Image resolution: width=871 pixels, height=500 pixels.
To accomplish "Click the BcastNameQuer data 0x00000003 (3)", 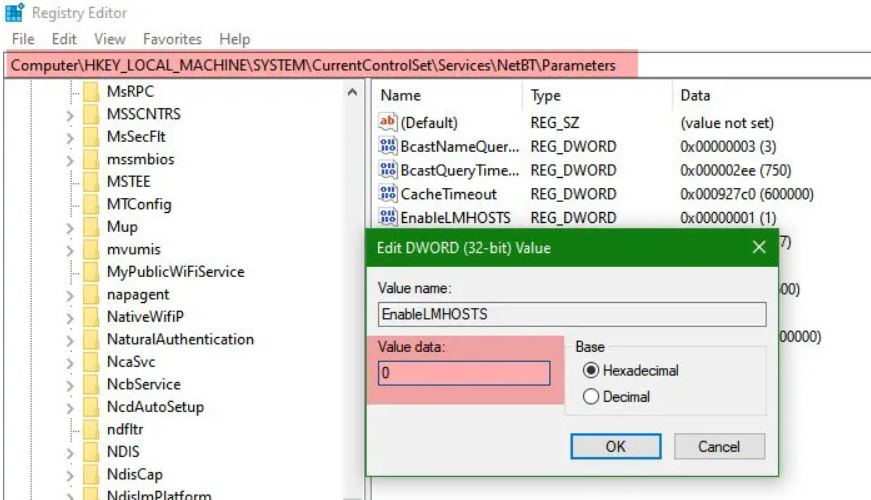I will coord(728,146).
